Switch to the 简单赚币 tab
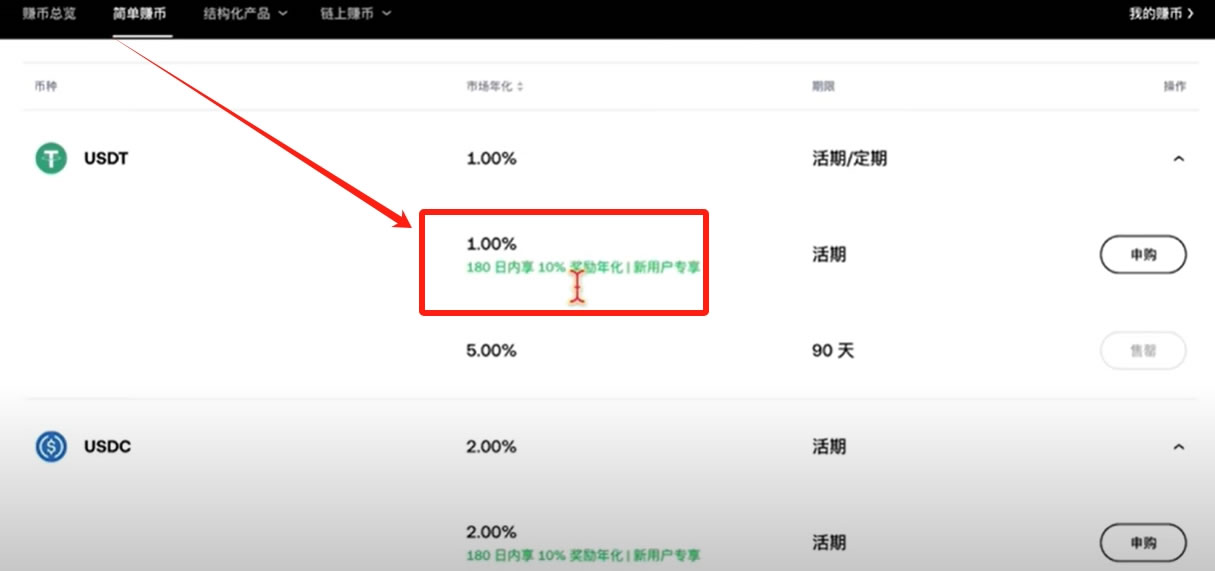 [140, 14]
